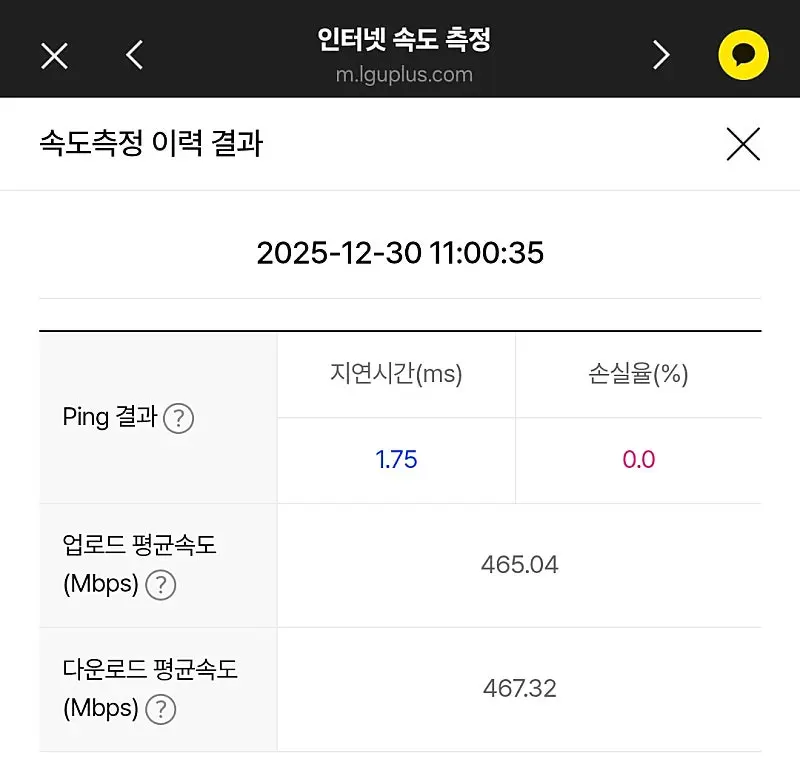The width and height of the screenshot is (800, 782).
Task: Select the 속도측정 이력 결과 heading
Action: click(x=151, y=144)
